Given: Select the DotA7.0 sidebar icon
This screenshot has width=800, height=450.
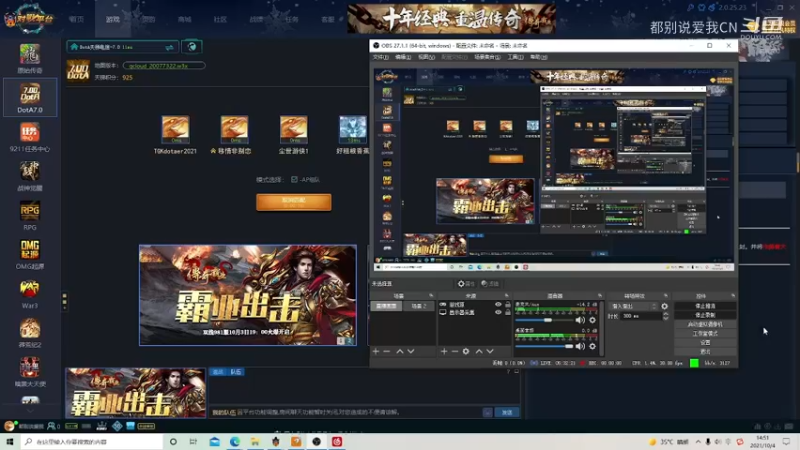Looking at the screenshot, I should click(30, 97).
